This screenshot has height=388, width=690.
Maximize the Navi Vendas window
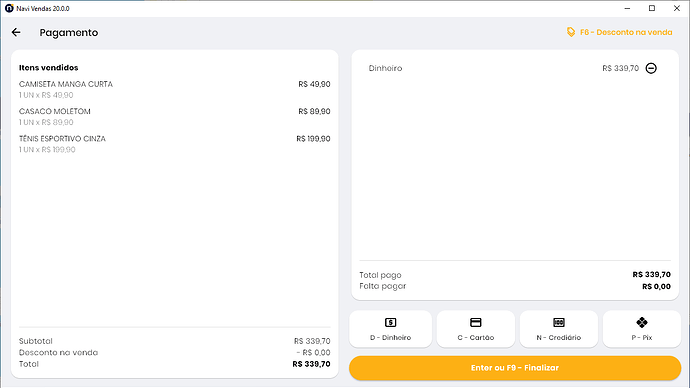click(x=652, y=8)
